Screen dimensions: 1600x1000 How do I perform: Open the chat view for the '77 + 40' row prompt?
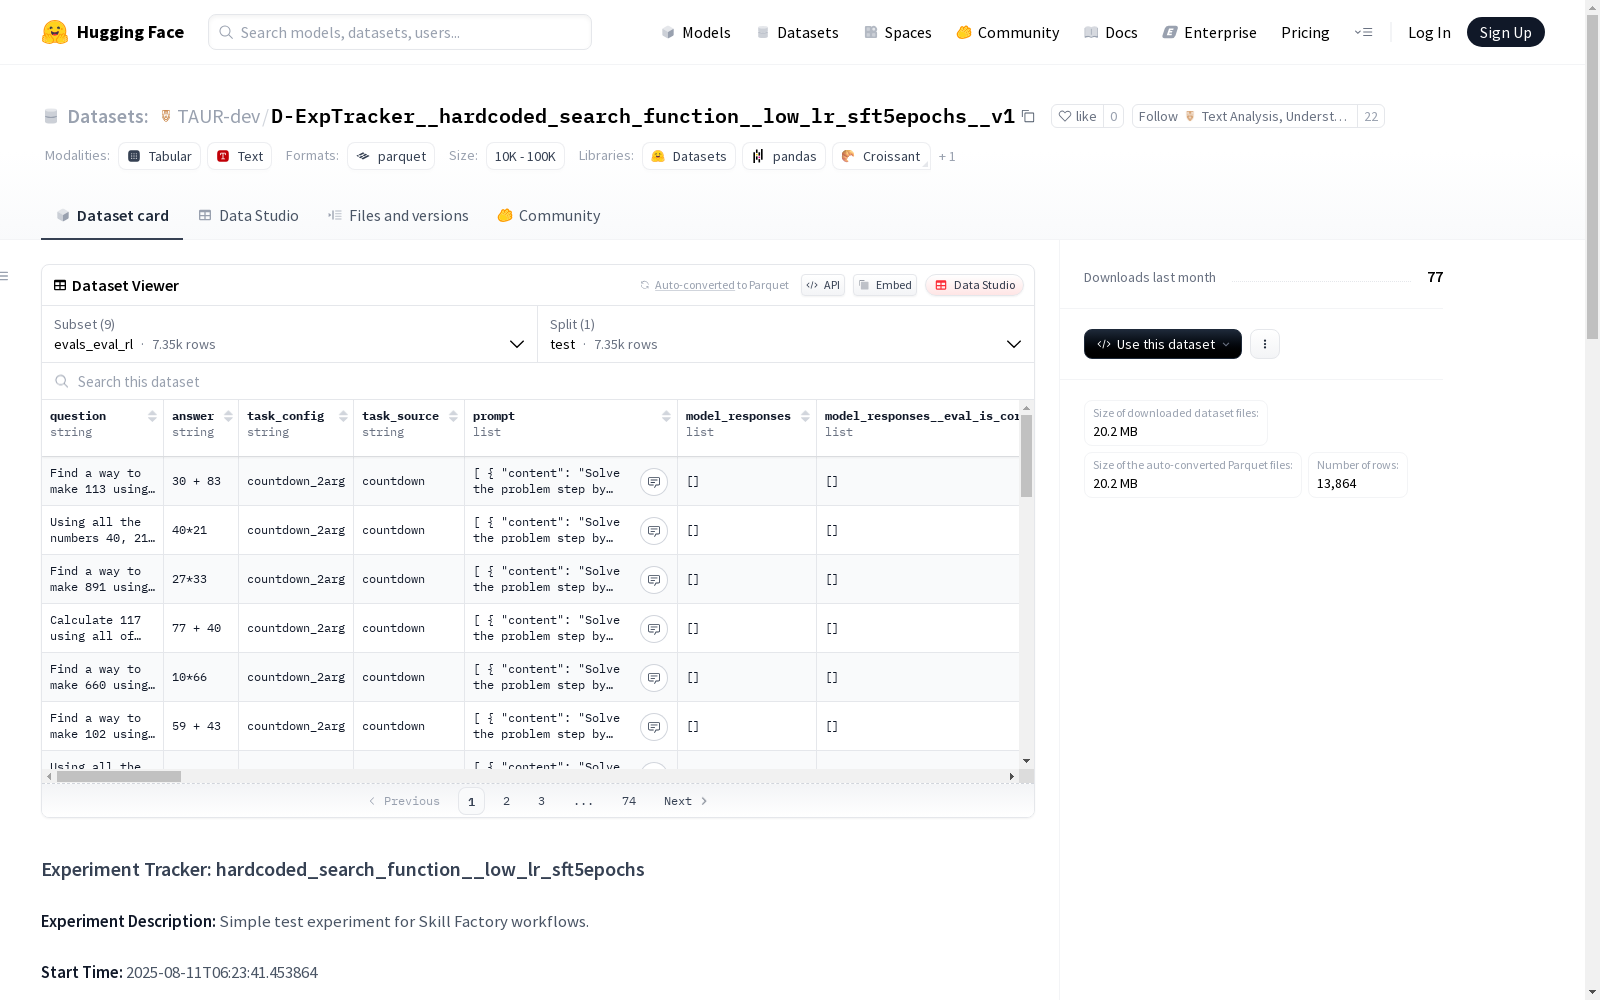pos(654,629)
